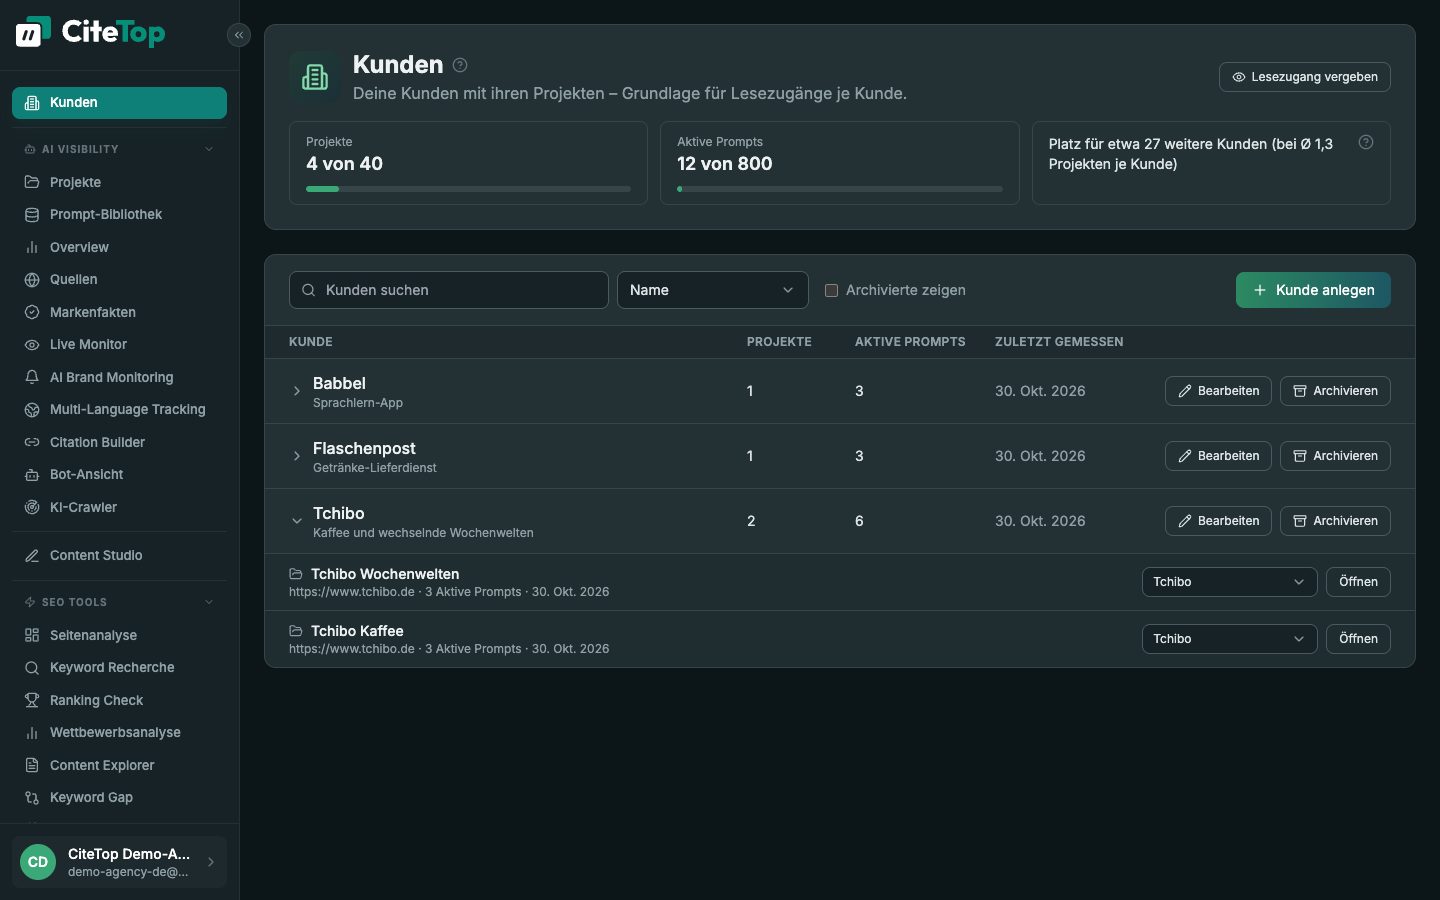Collapse the Tchibo customer row
The image size is (1440, 900).
click(297, 521)
